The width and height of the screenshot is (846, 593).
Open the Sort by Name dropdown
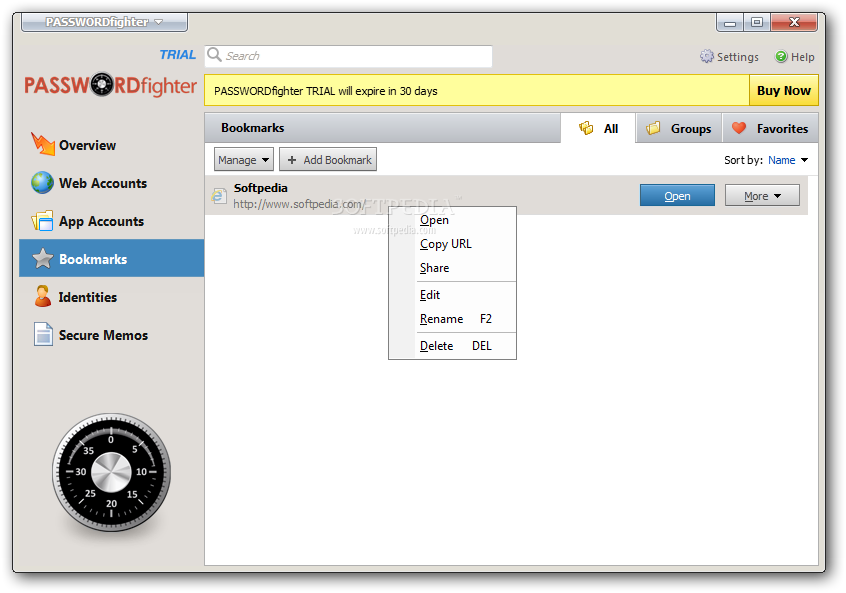[788, 160]
